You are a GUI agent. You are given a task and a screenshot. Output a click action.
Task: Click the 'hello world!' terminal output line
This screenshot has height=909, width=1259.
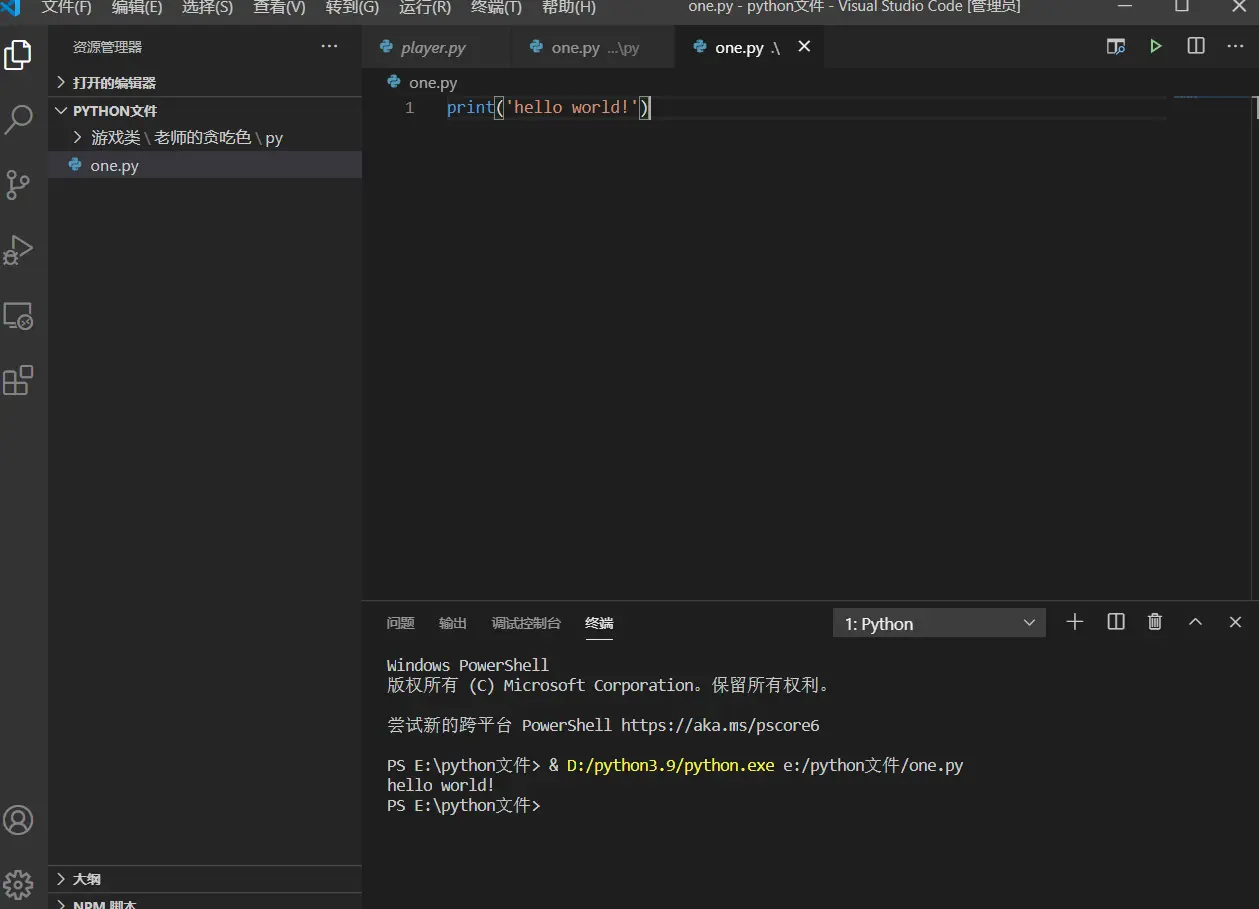441,785
